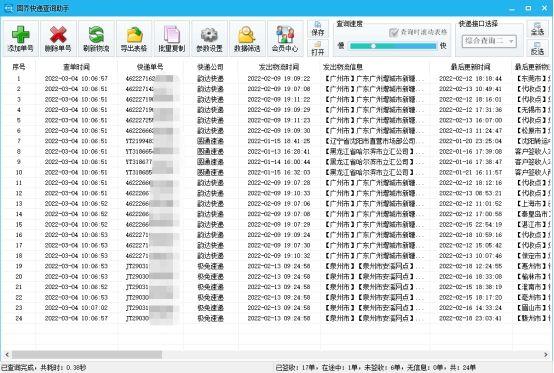Click the 保存 save button
The image size is (554, 373).
coord(318,29)
